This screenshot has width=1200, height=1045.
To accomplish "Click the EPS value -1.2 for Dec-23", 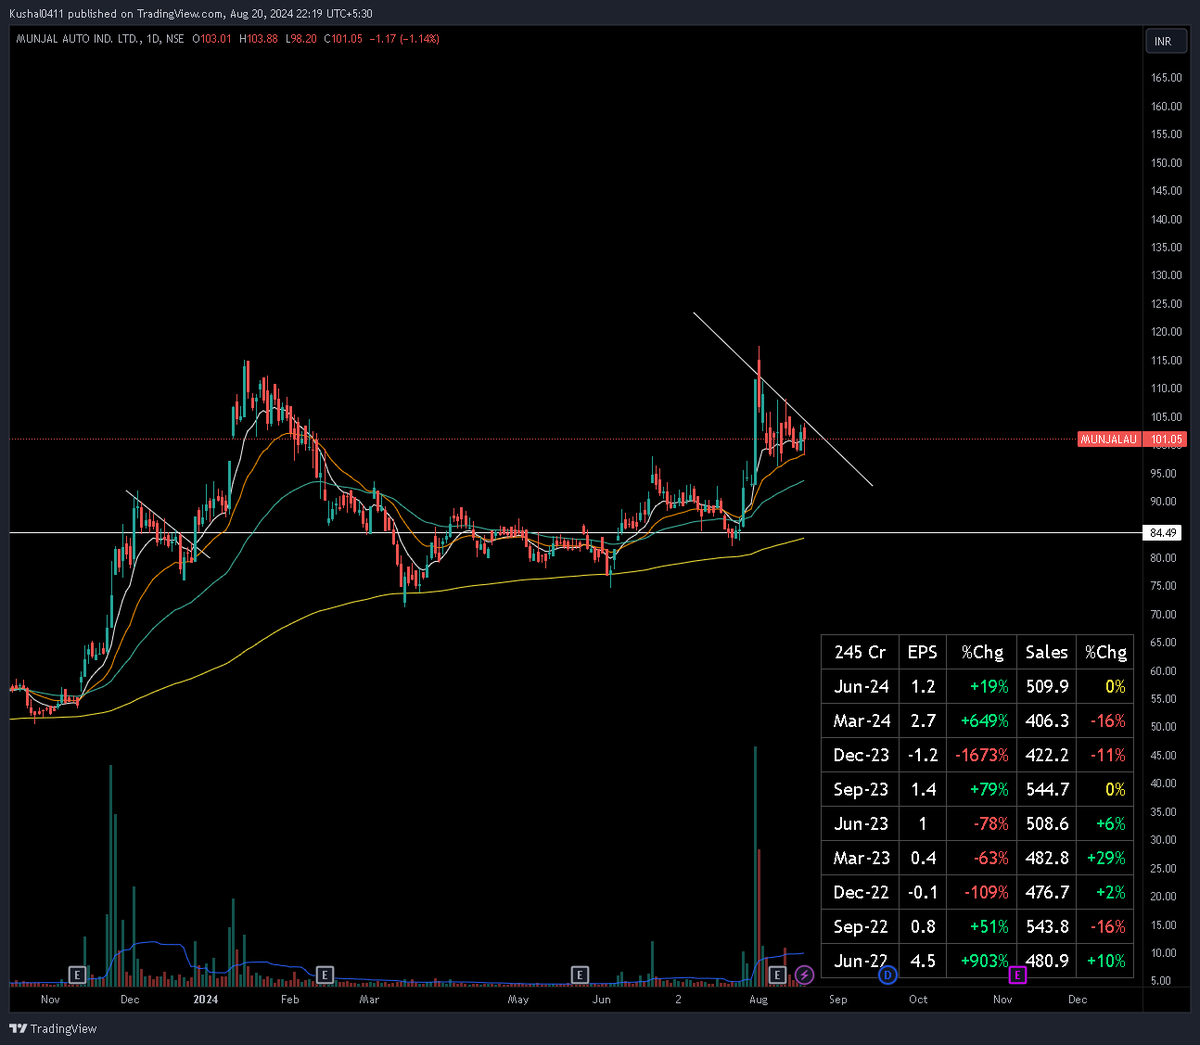I will [923, 755].
